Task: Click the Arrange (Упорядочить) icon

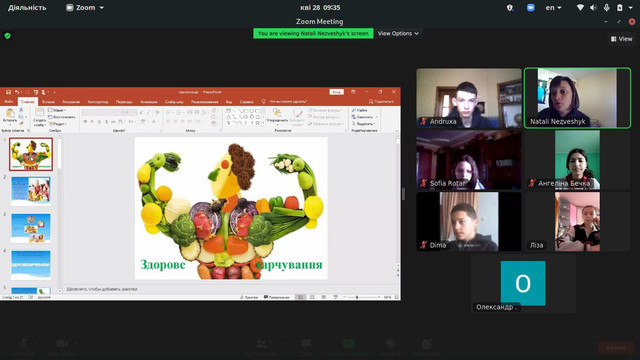Action: coord(277,112)
